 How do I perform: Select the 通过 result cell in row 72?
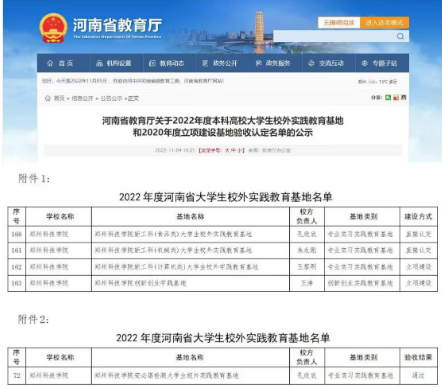(418, 375)
